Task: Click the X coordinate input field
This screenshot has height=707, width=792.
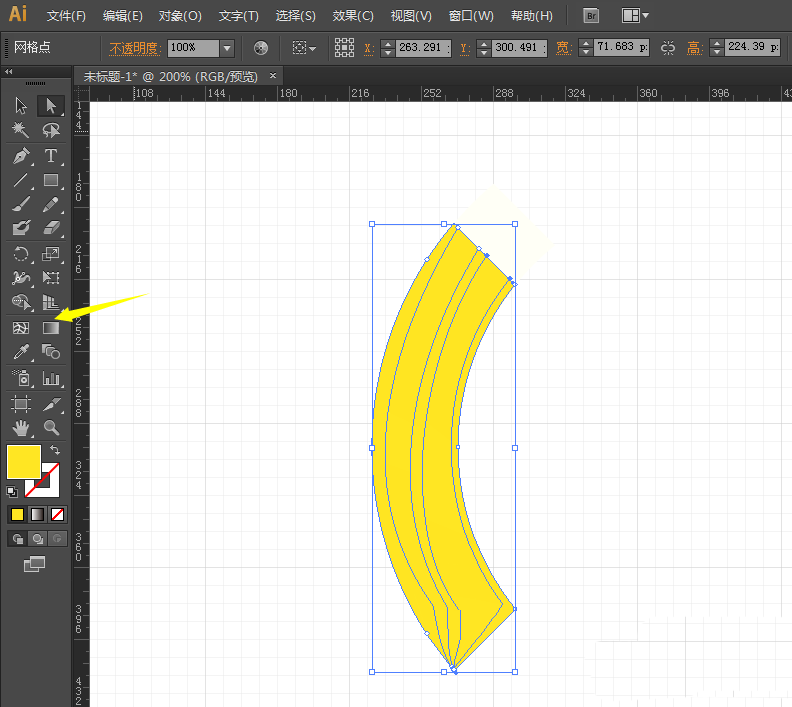Action: 423,48
